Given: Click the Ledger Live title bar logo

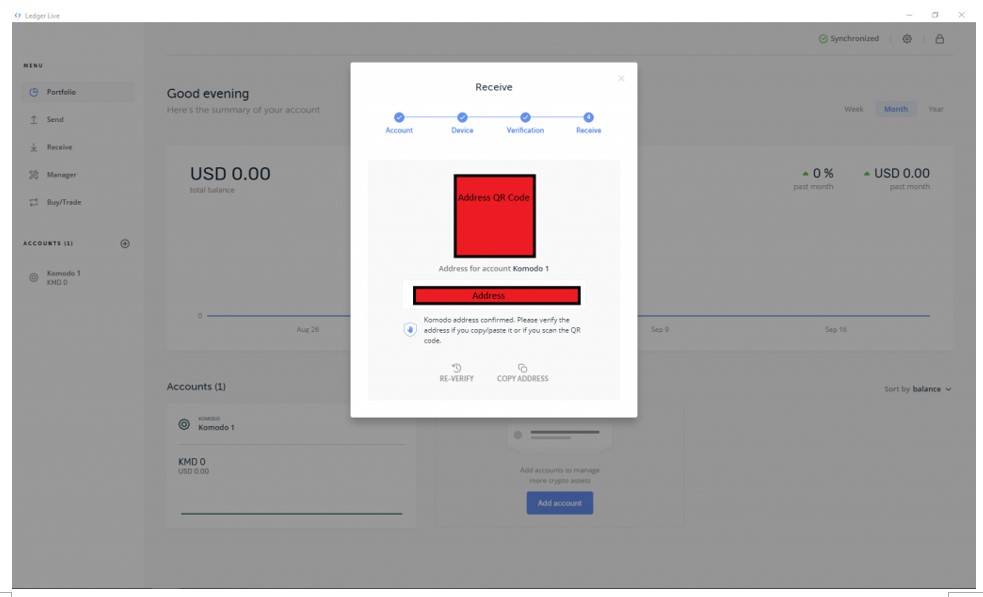Looking at the screenshot, I should tap(18, 16).
